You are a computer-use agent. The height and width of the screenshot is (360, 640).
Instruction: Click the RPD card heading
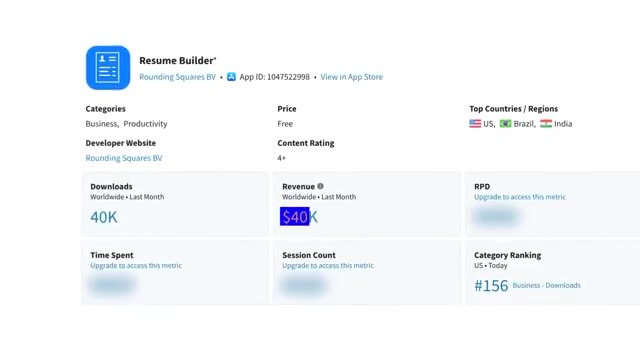pos(482,187)
